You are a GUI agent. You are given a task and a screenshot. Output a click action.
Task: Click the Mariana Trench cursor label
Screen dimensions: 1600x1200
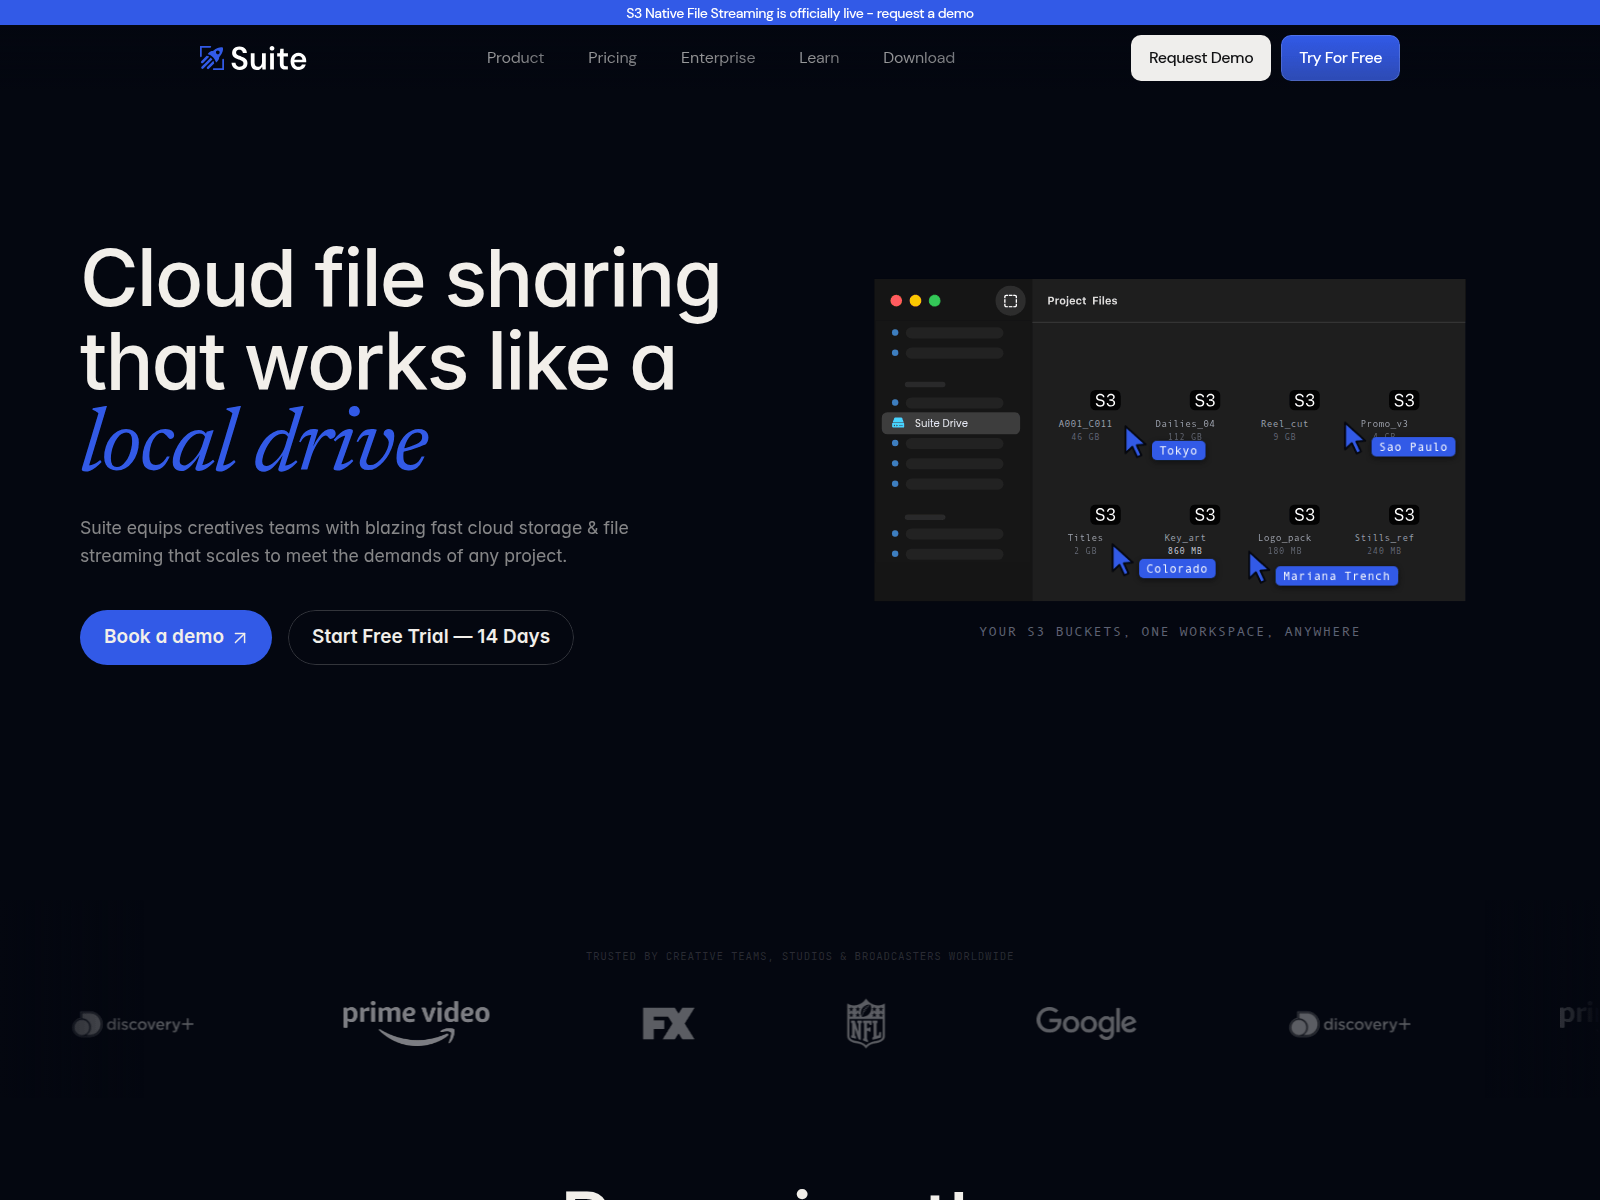[x=1336, y=576]
